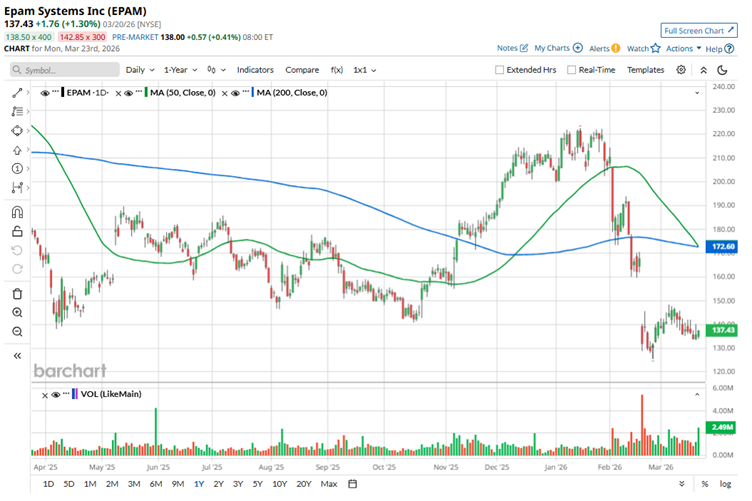The width and height of the screenshot is (752, 501).
Task: Add note with Notes pencil icon
Action: [x=524, y=48]
